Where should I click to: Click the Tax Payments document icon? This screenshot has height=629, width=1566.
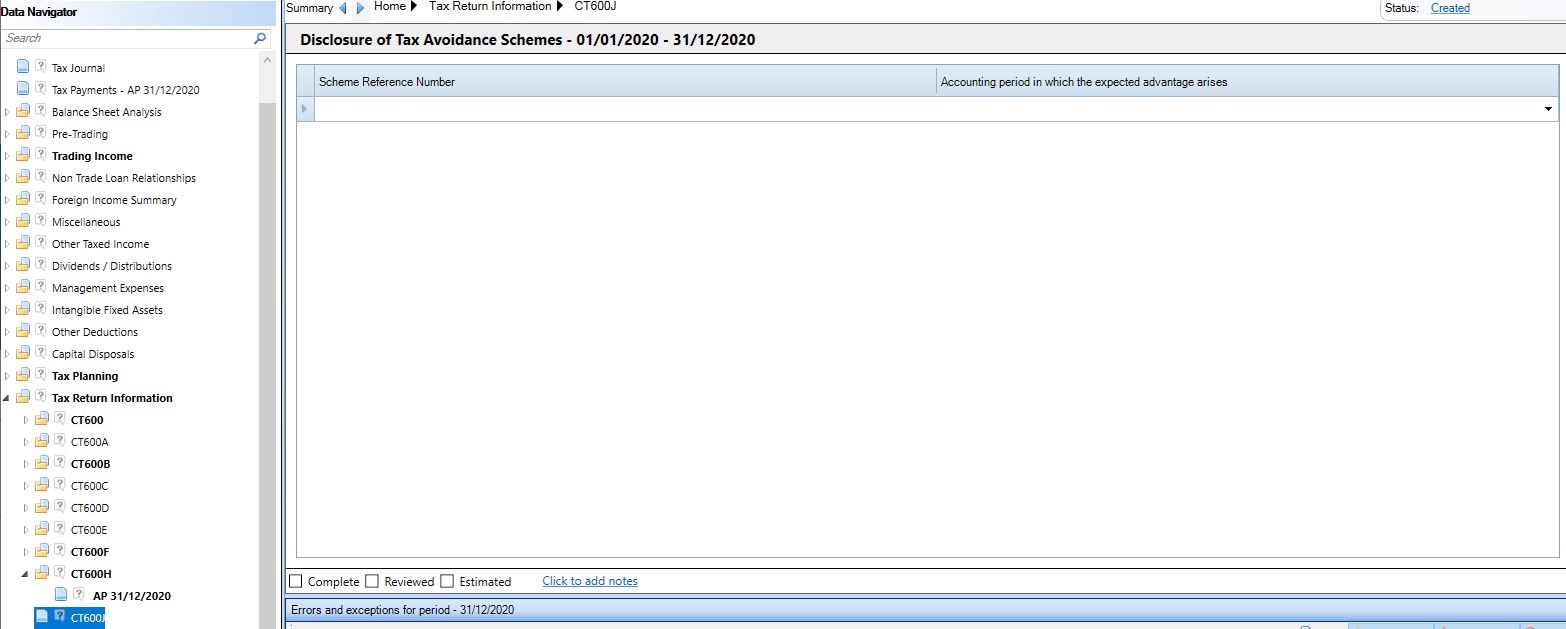point(23,90)
